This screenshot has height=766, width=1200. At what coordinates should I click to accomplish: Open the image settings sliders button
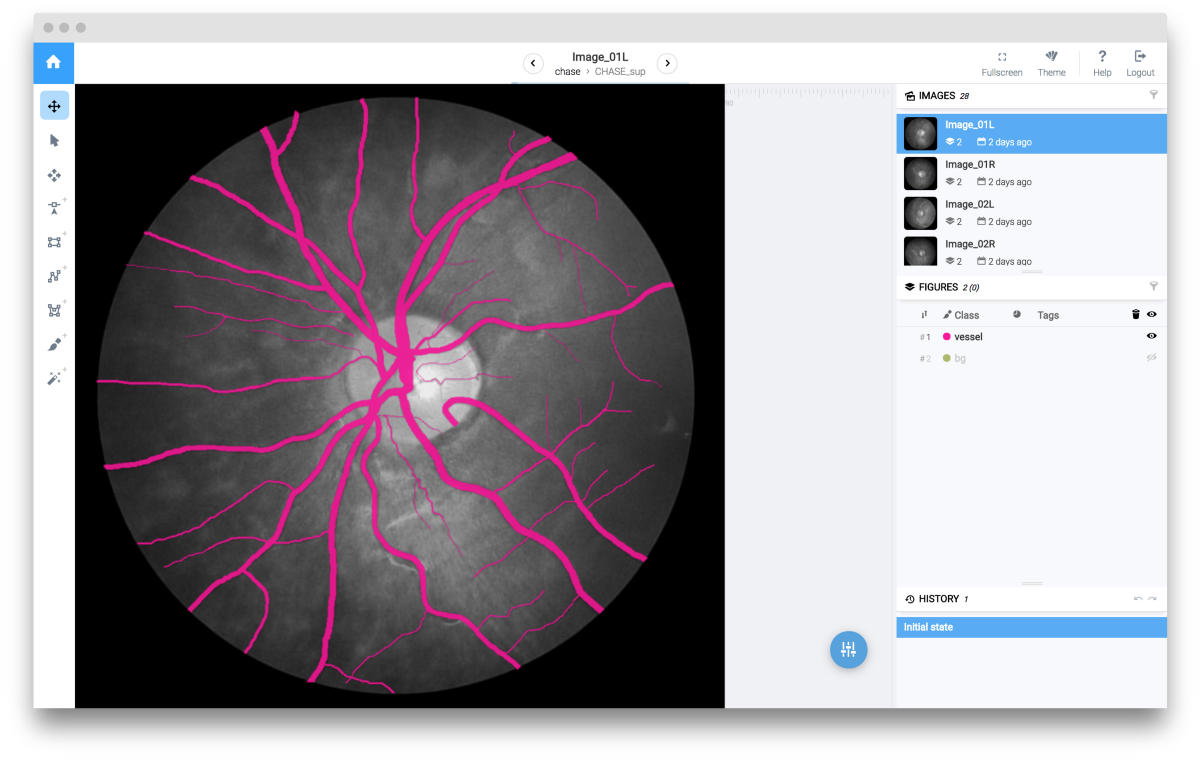[849, 649]
